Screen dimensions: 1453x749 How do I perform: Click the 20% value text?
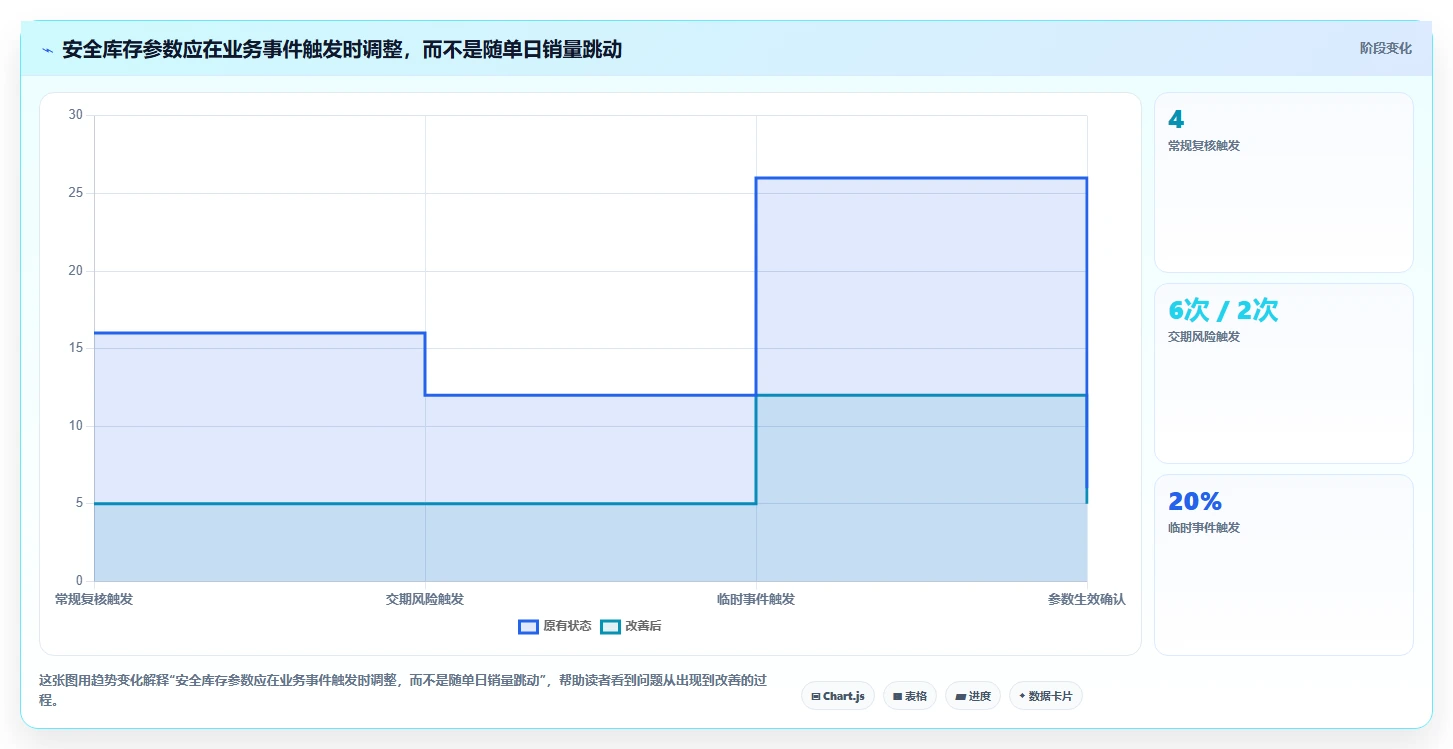click(x=1195, y=502)
